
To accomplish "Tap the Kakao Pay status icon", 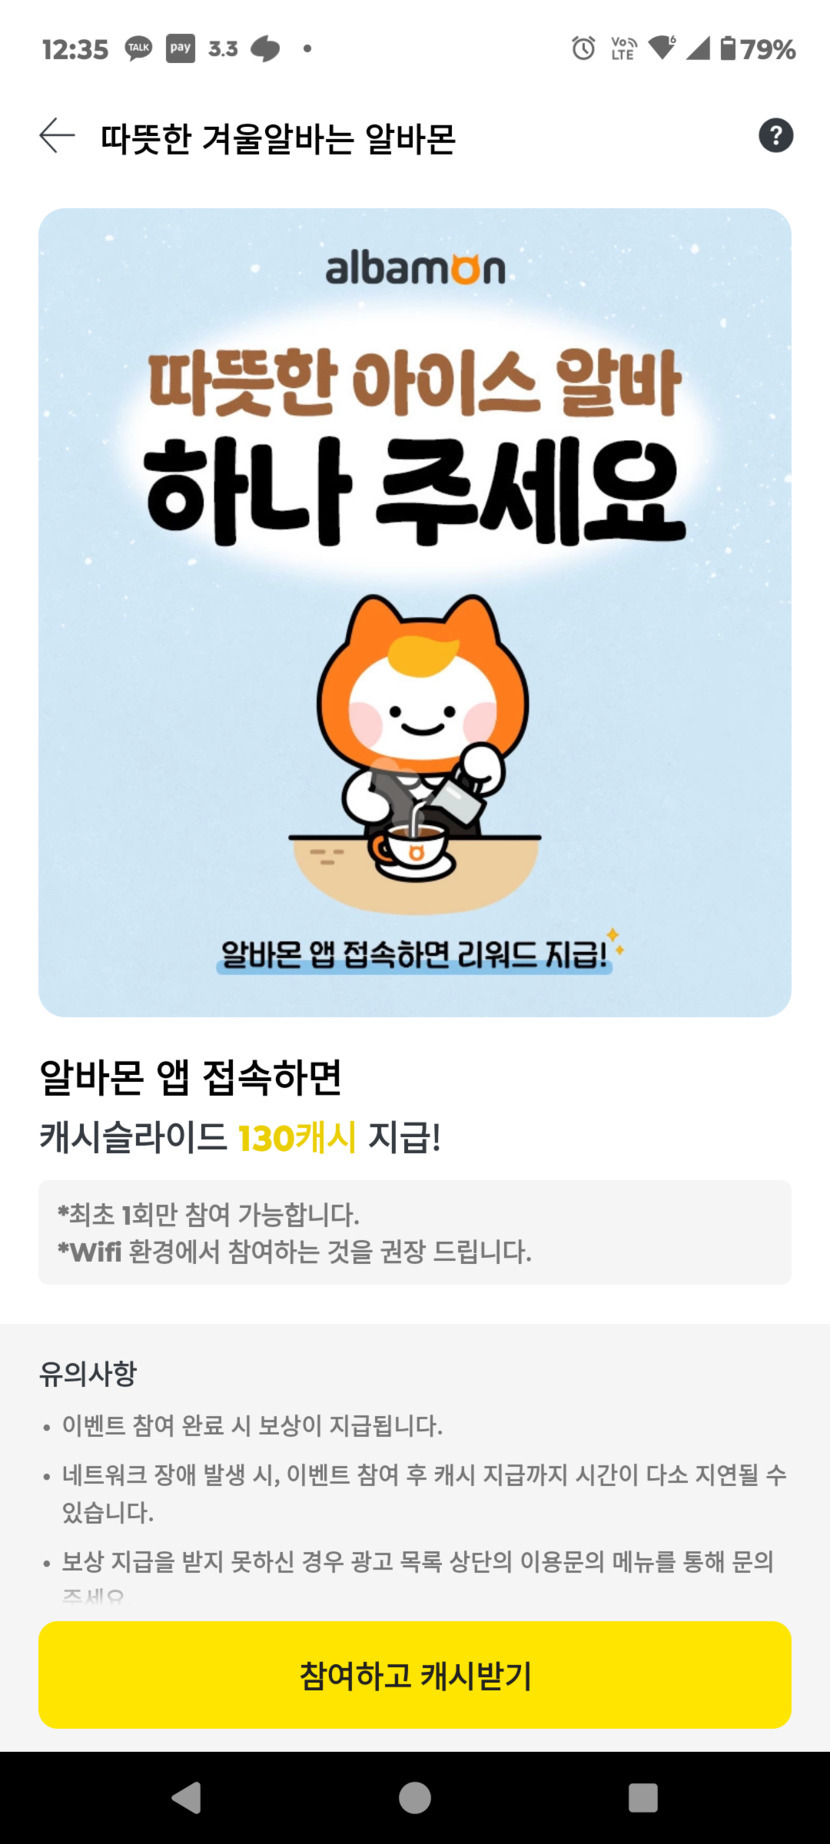I will point(180,48).
